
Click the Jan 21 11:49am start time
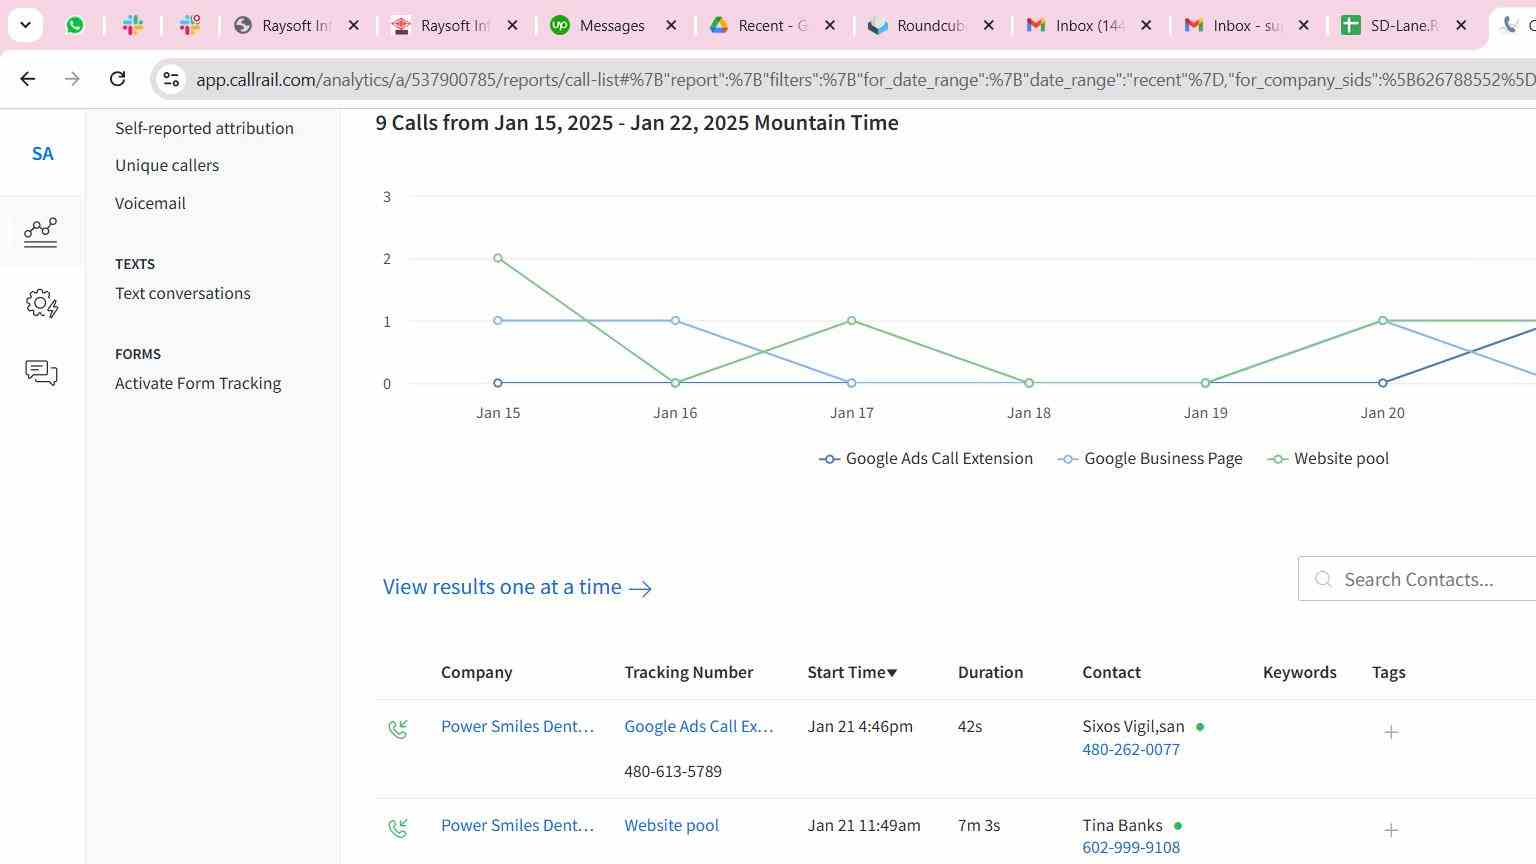864,825
